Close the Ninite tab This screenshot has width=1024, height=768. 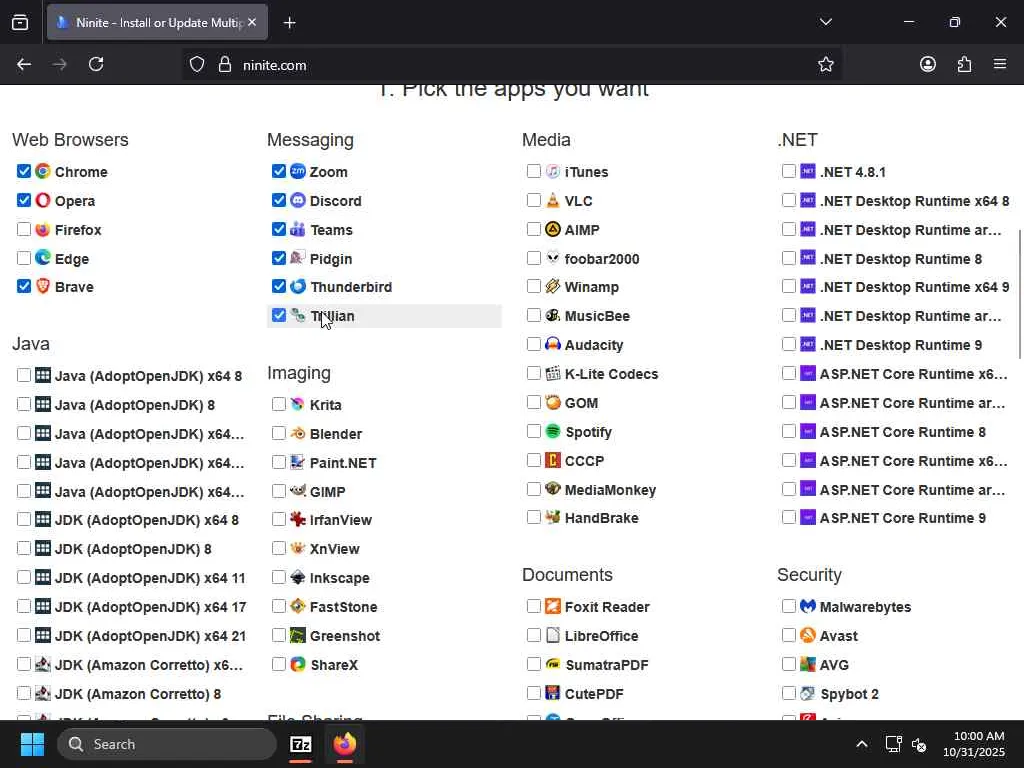252,22
